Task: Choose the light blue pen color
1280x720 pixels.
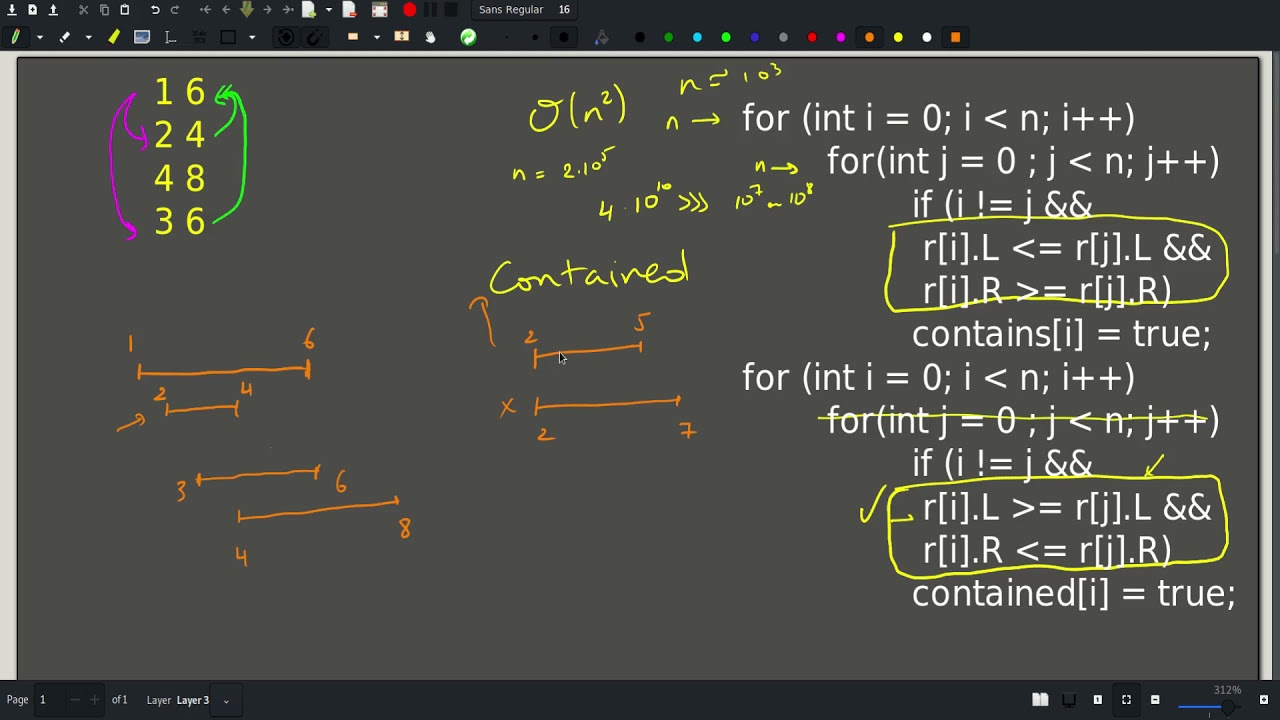Action: (697, 37)
